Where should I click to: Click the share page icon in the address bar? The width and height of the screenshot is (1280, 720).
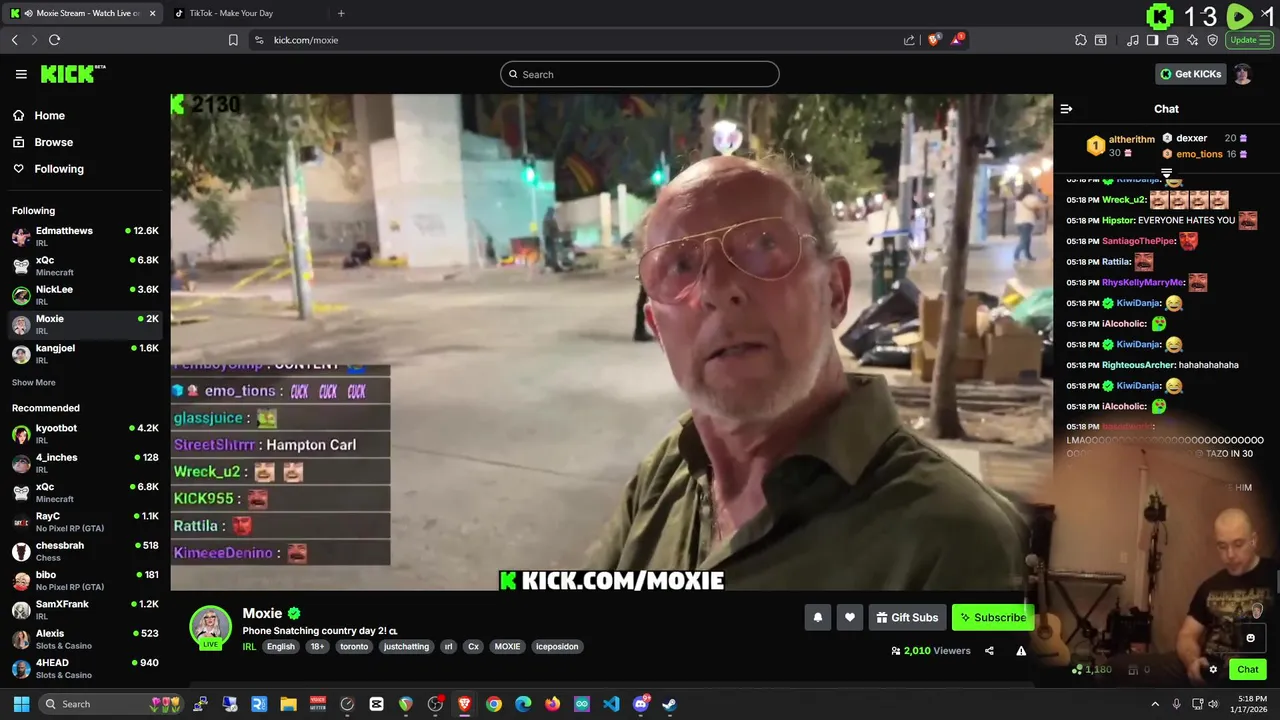pos(909,40)
